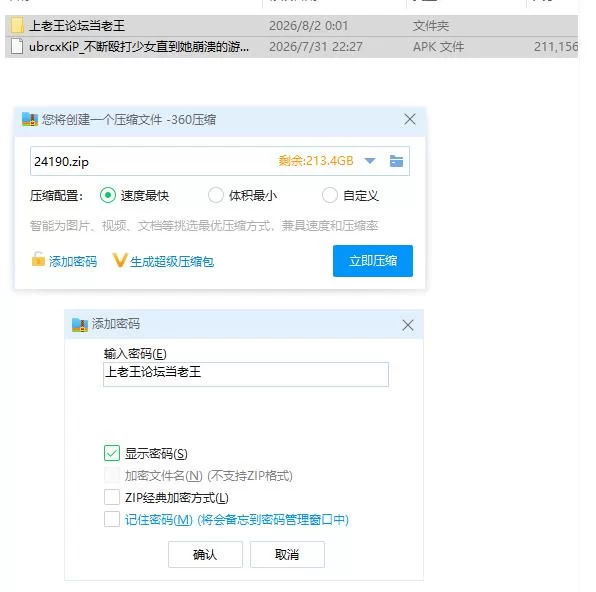Expand the save path dropdown arrow
The width and height of the screenshot is (596, 592).
coord(370,161)
